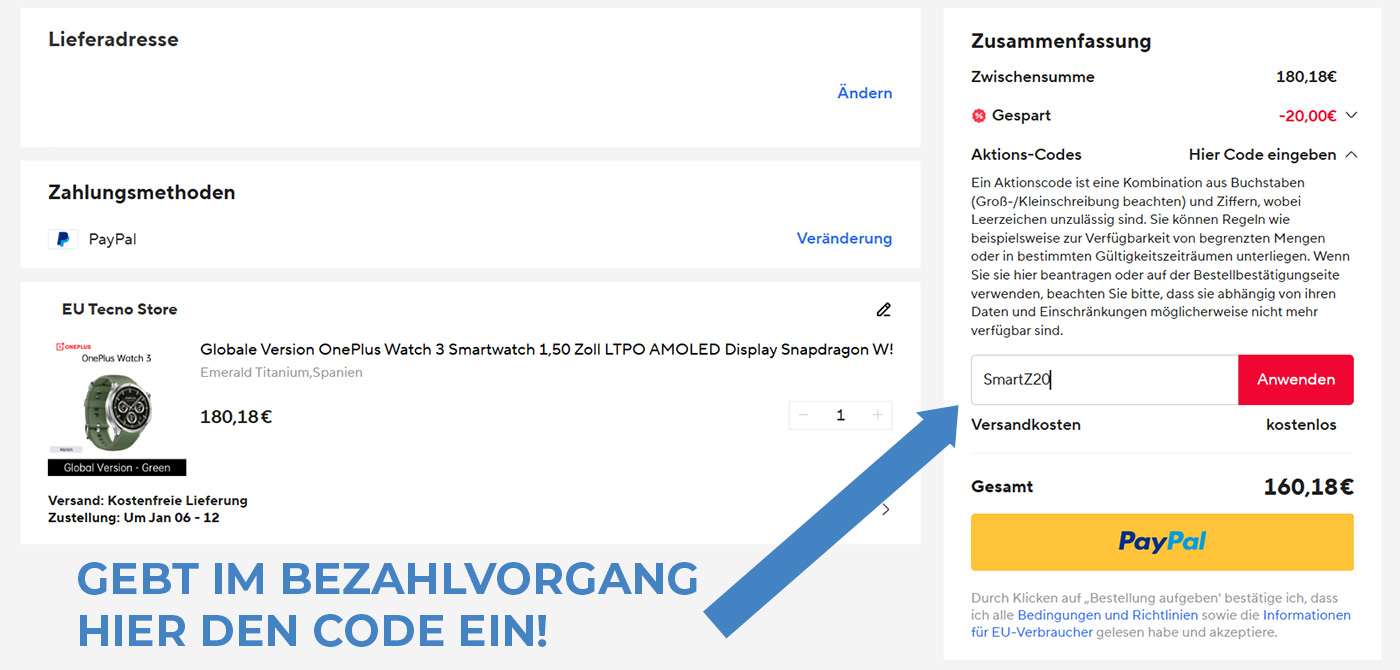Click the OnePlus Watch 3 product title
Screen dimensions: 1400x670
tap(546, 350)
